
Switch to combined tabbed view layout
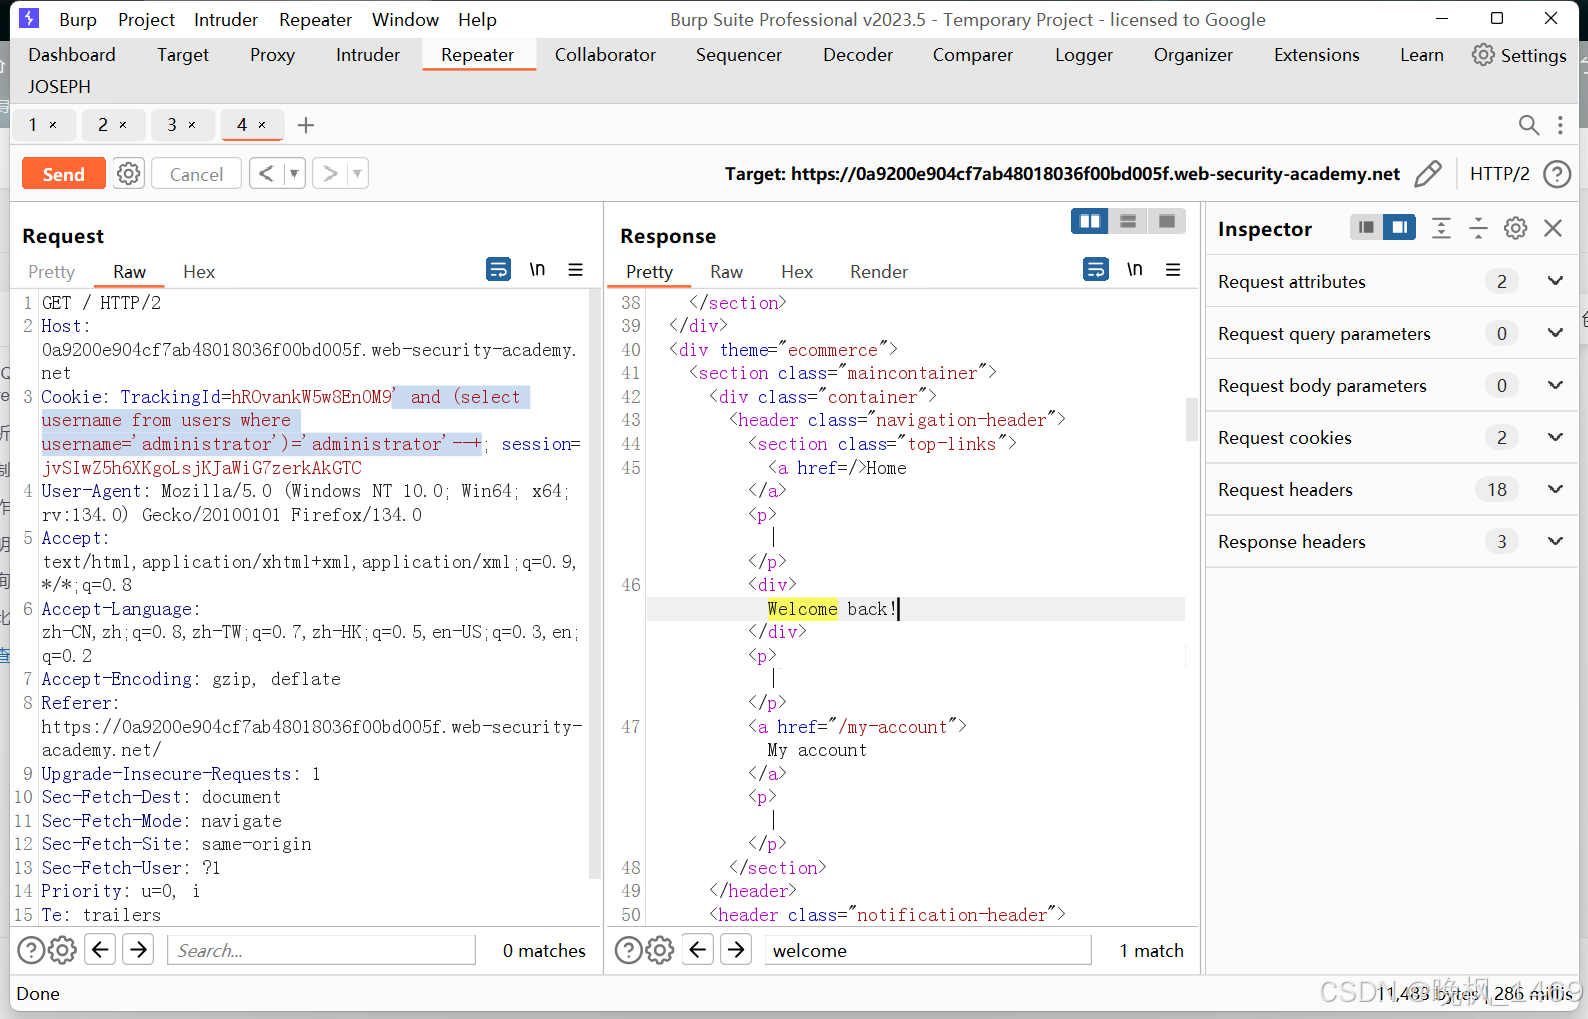tap(1166, 221)
